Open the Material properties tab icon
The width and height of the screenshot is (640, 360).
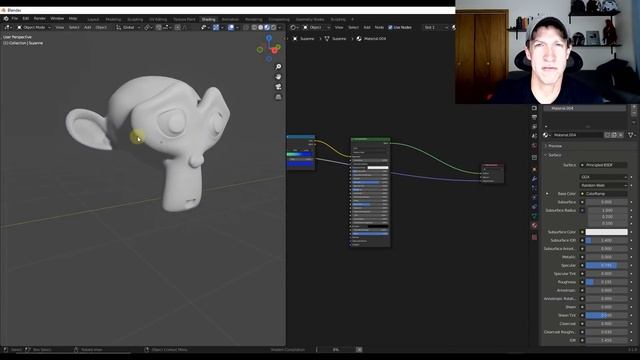pyautogui.click(x=534, y=225)
